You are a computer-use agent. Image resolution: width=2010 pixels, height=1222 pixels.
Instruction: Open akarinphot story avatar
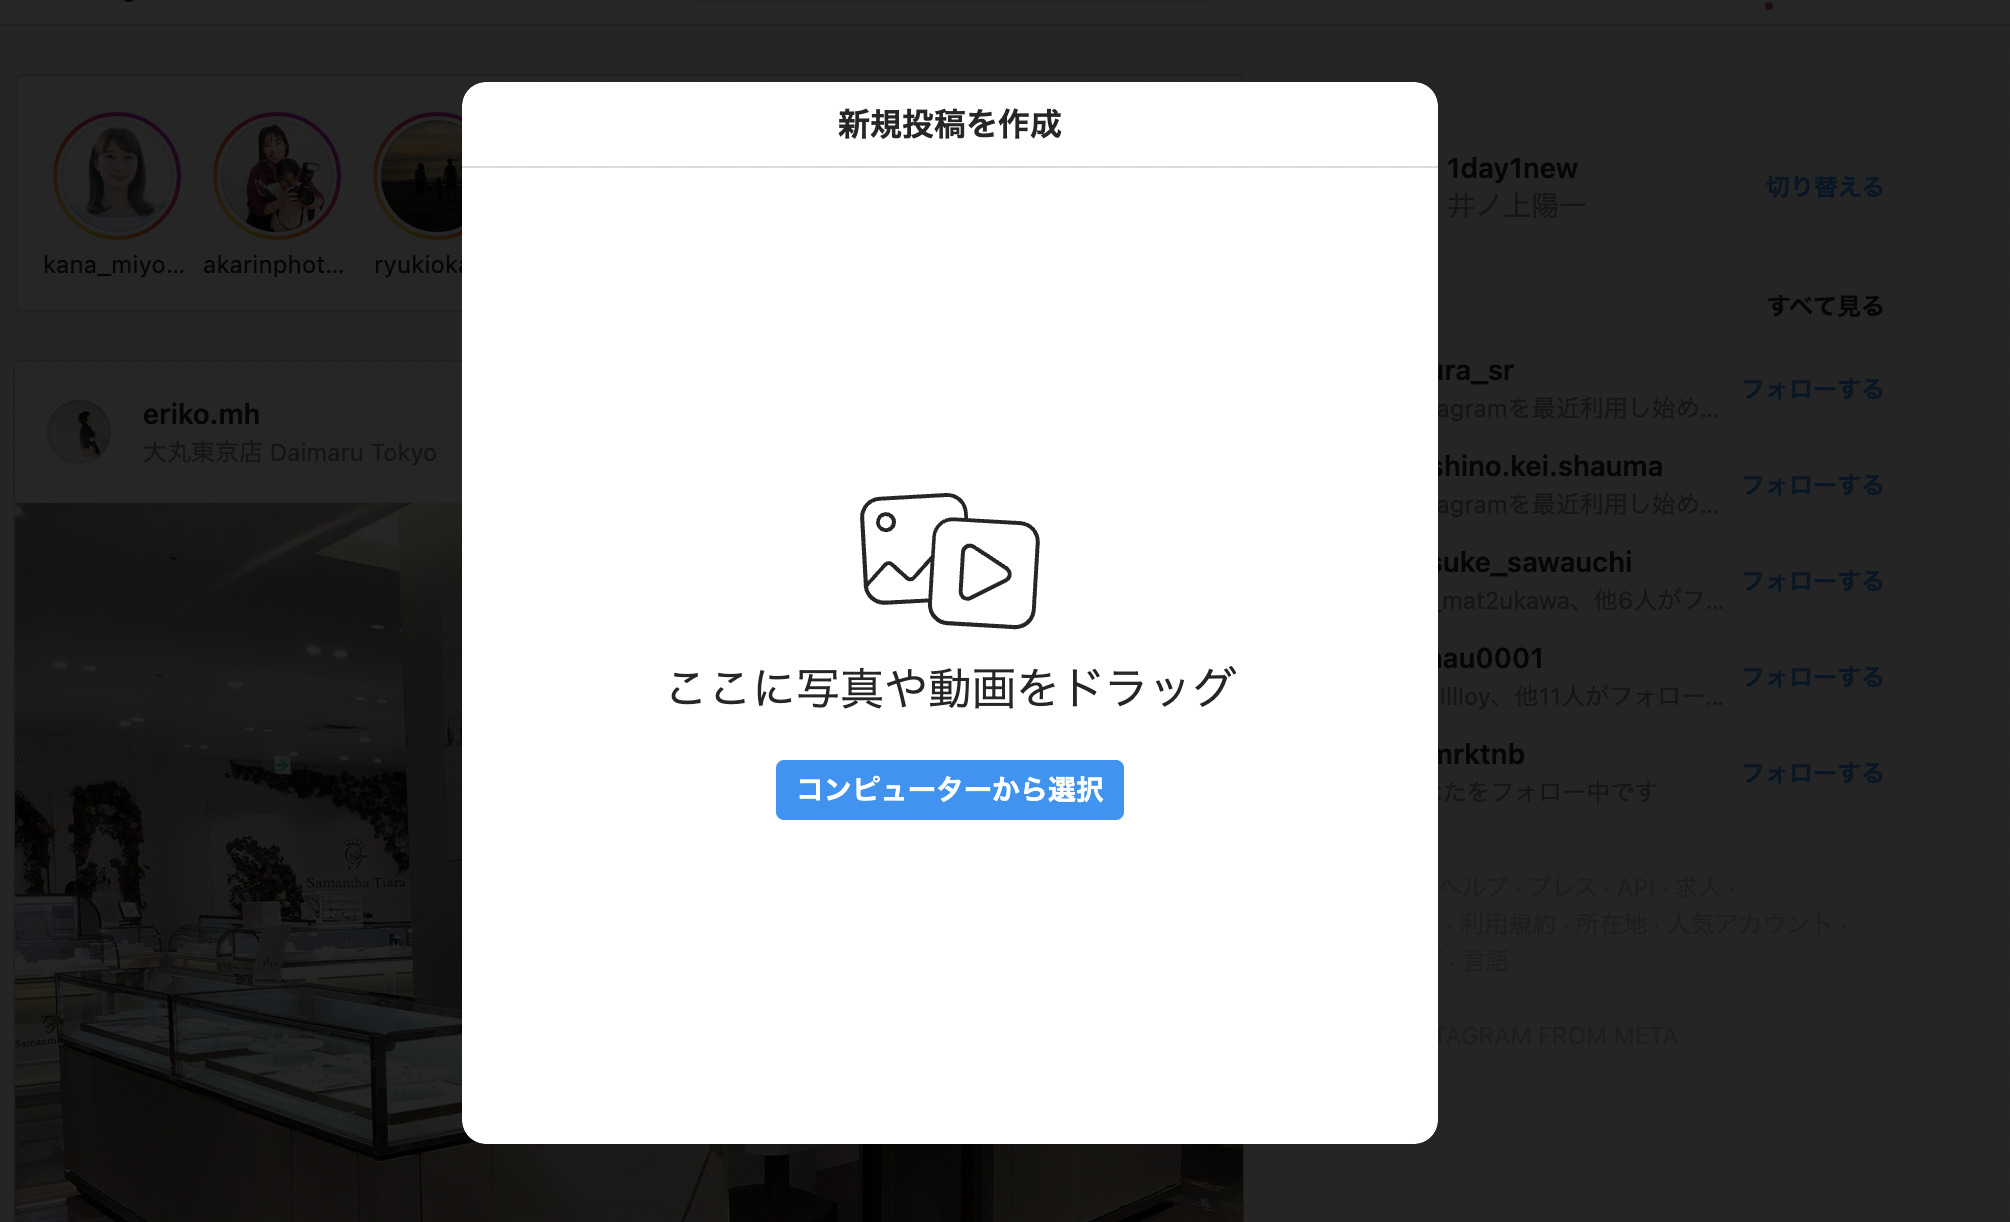[x=277, y=177]
